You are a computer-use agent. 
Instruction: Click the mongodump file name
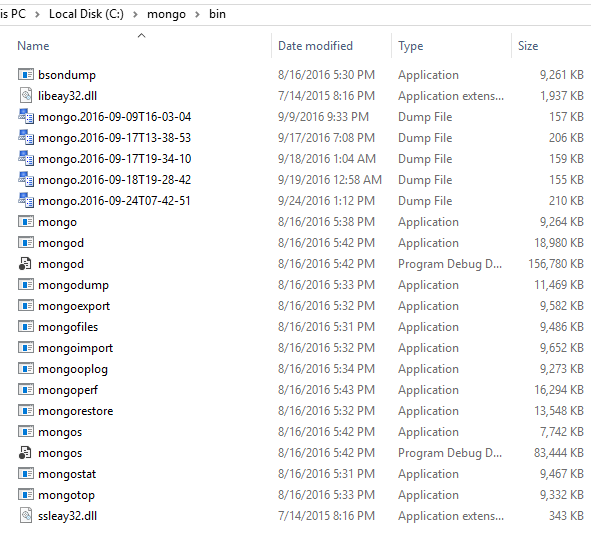(x=73, y=285)
